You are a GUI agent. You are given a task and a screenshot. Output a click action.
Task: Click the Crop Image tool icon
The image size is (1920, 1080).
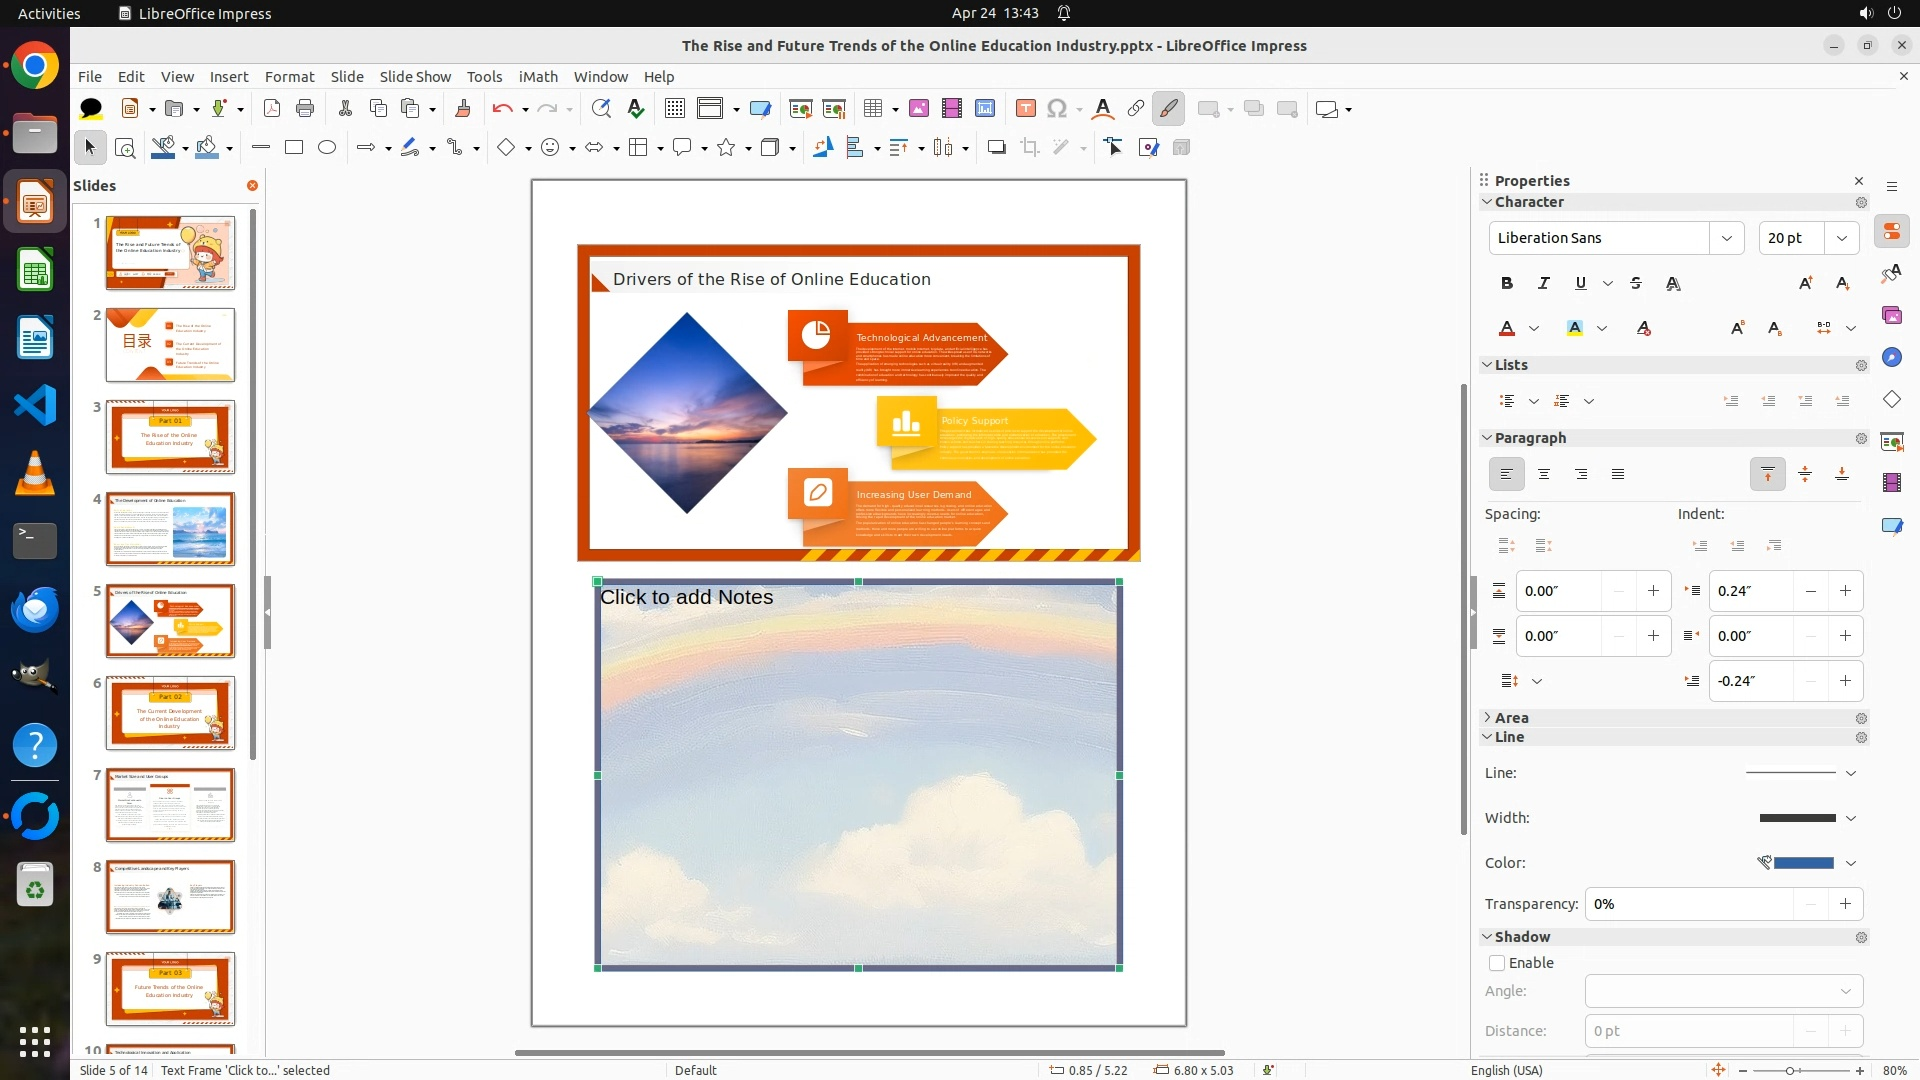(1029, 148)
